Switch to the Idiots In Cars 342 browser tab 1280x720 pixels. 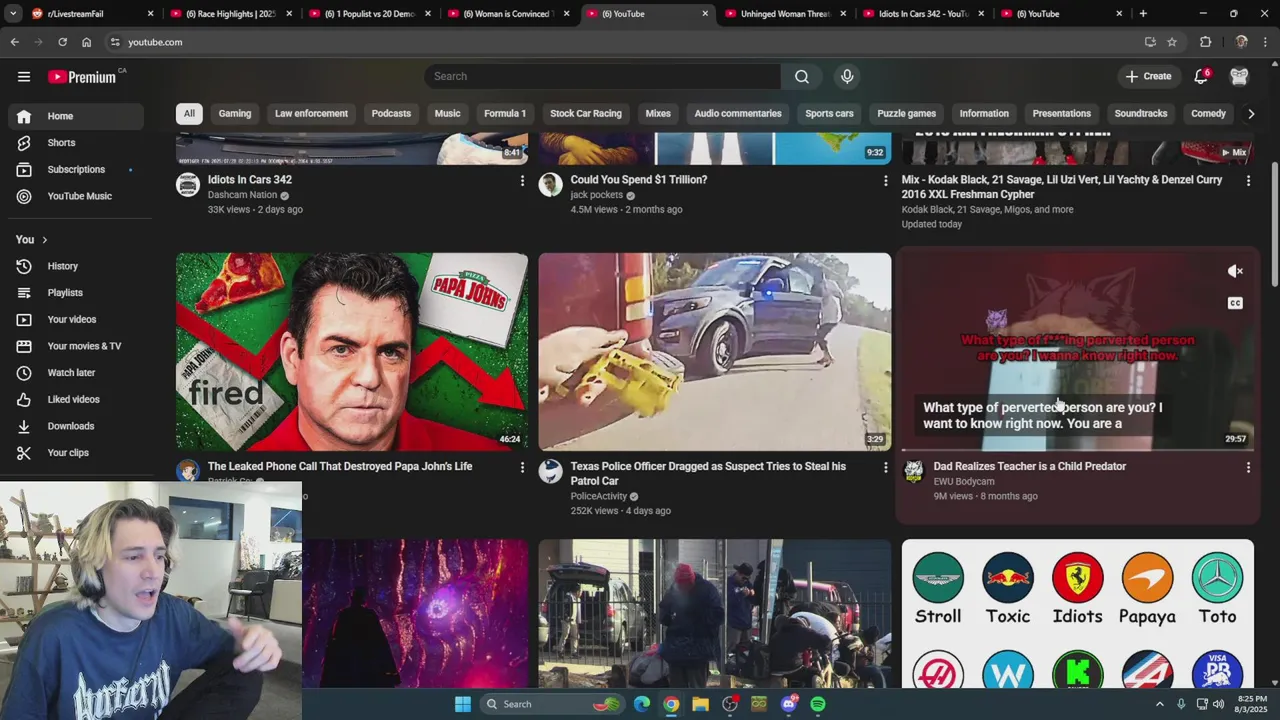pos(923,14)
